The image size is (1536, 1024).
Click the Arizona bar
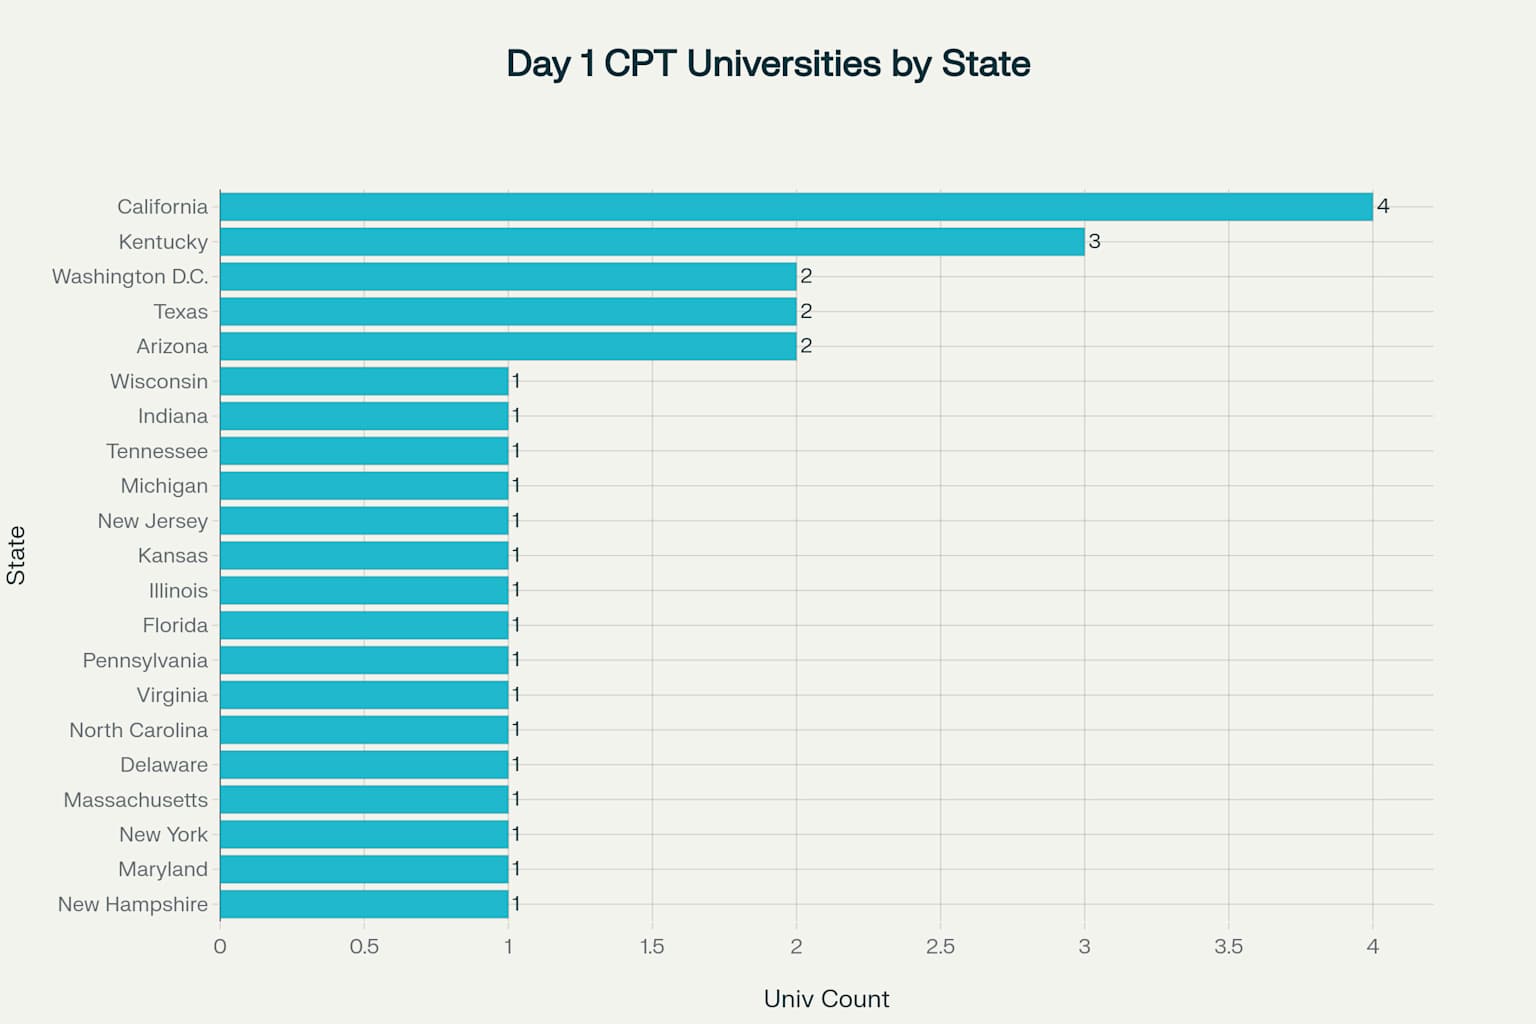[508, 346]
